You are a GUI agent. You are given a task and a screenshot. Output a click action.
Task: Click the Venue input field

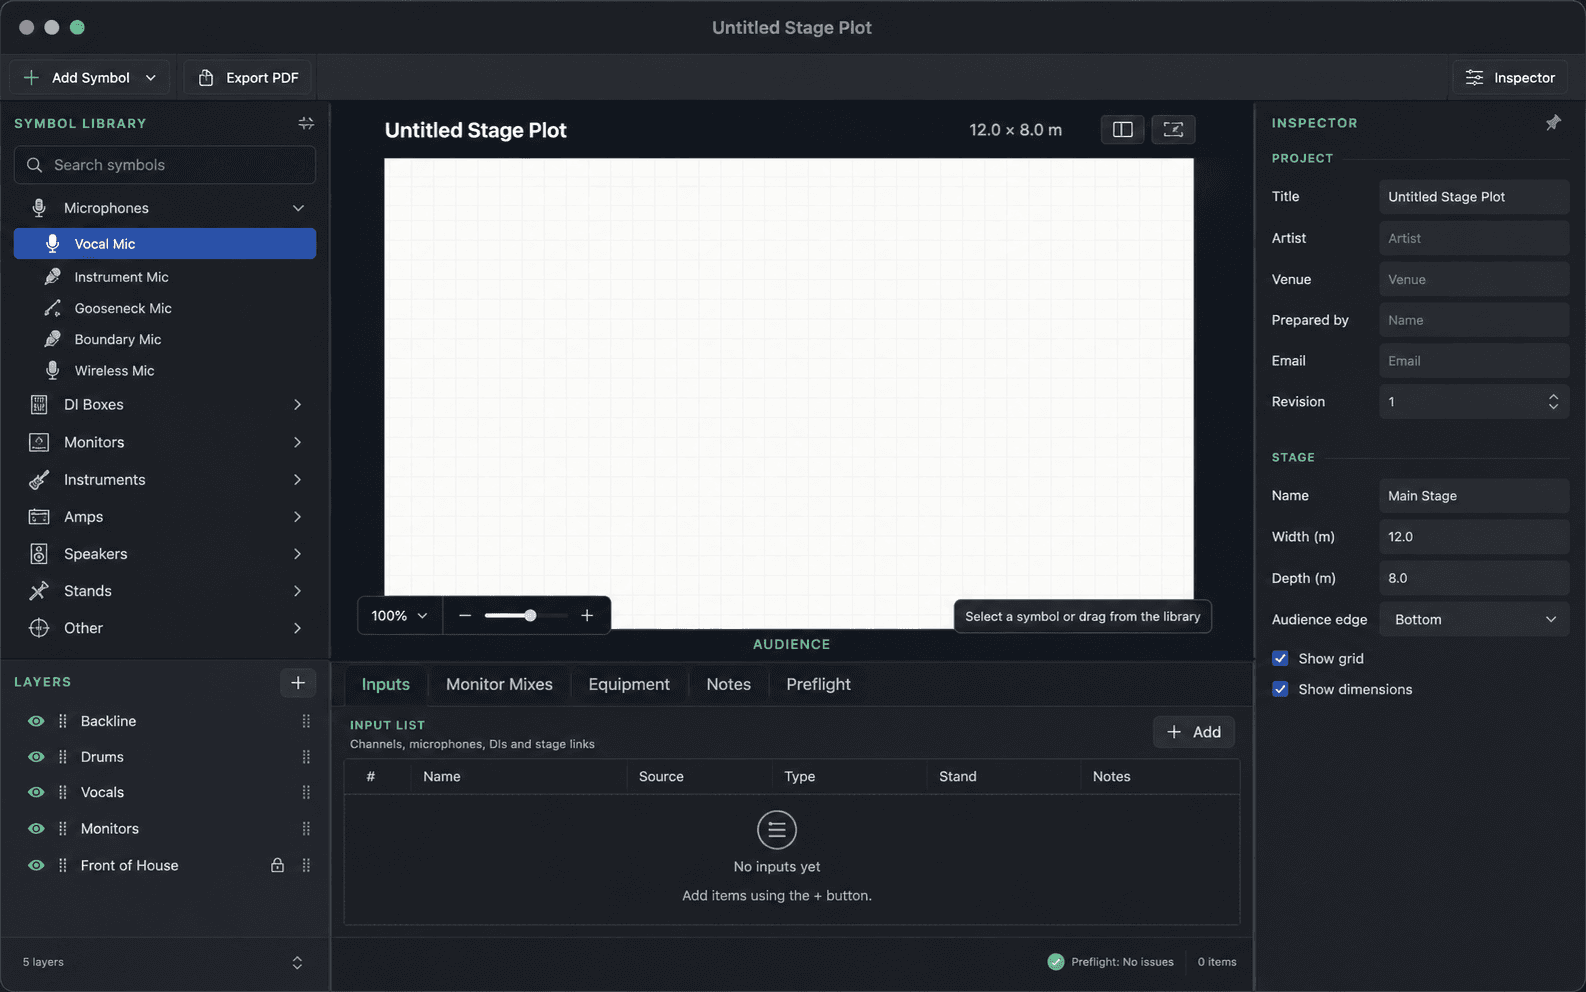click(1474, 279)
